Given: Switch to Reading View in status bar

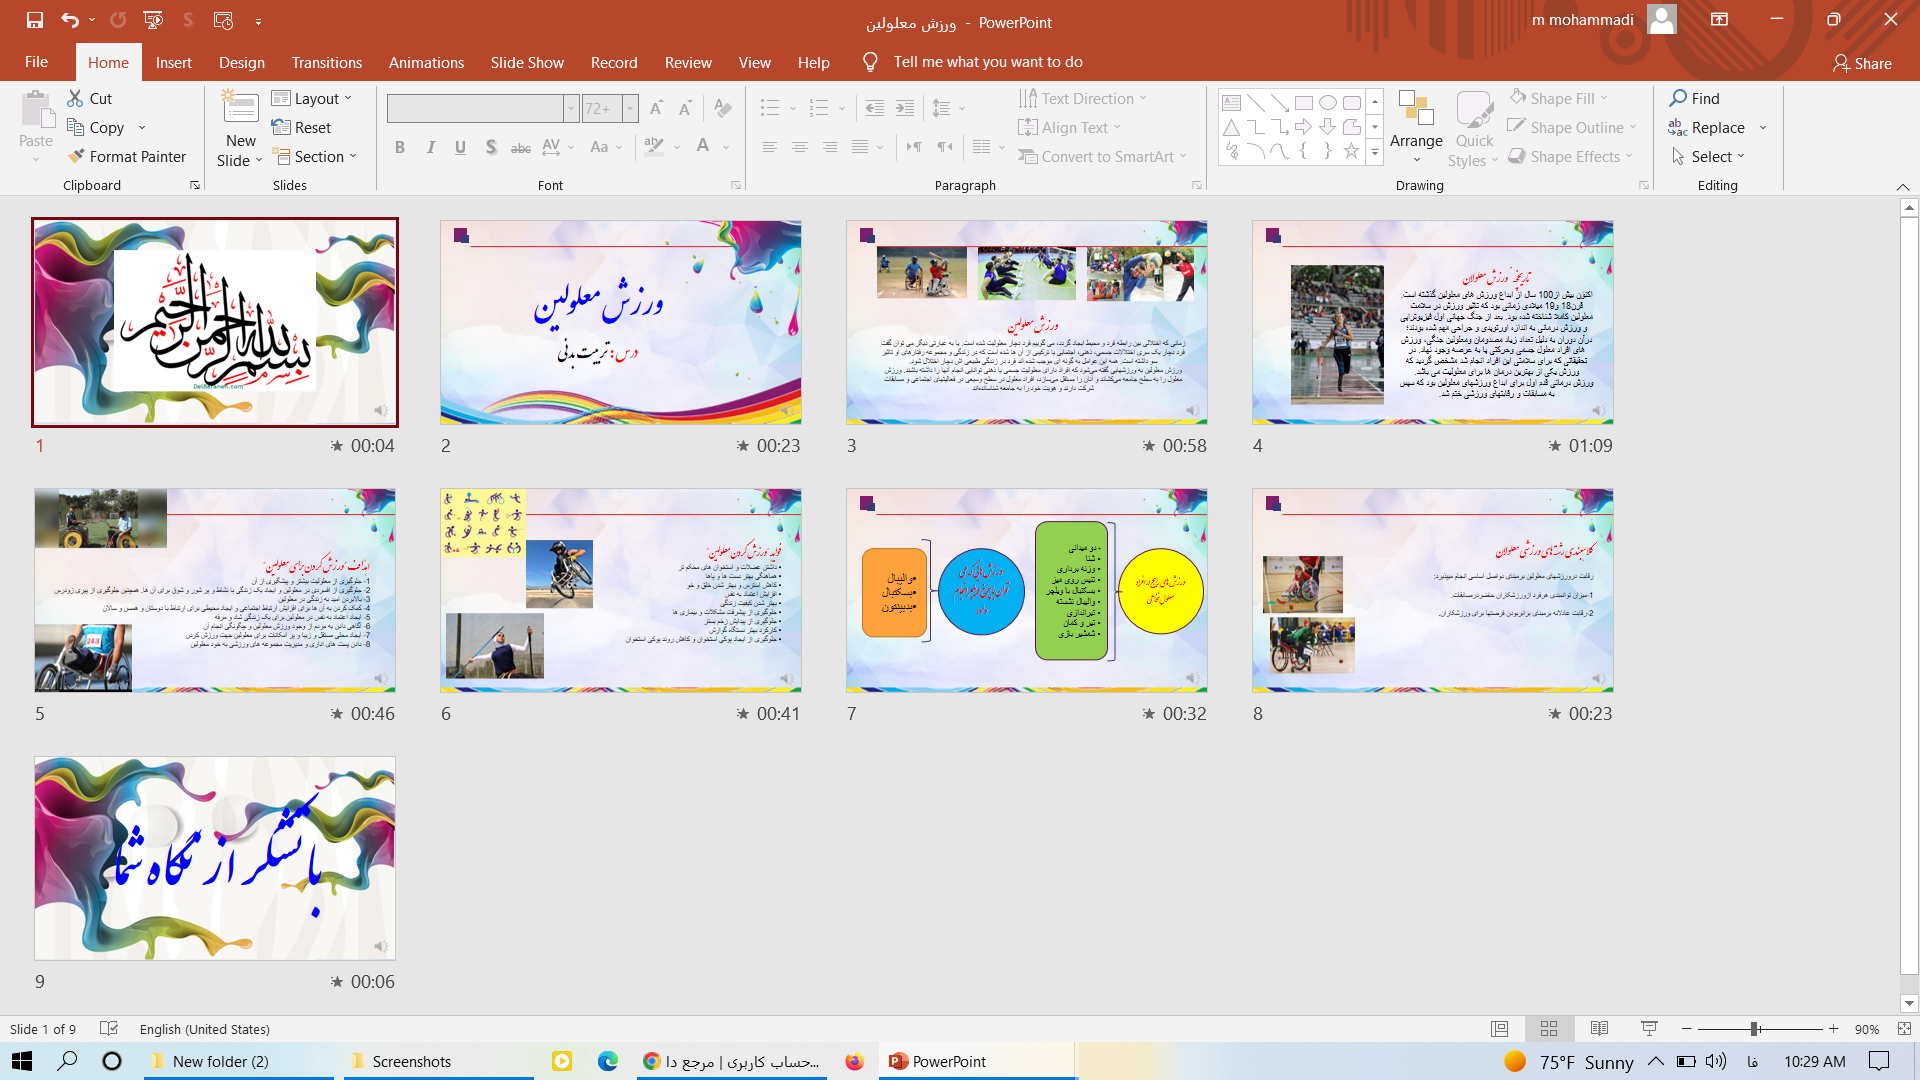Looking at the screenshot, I should tap(1599, 1029).
